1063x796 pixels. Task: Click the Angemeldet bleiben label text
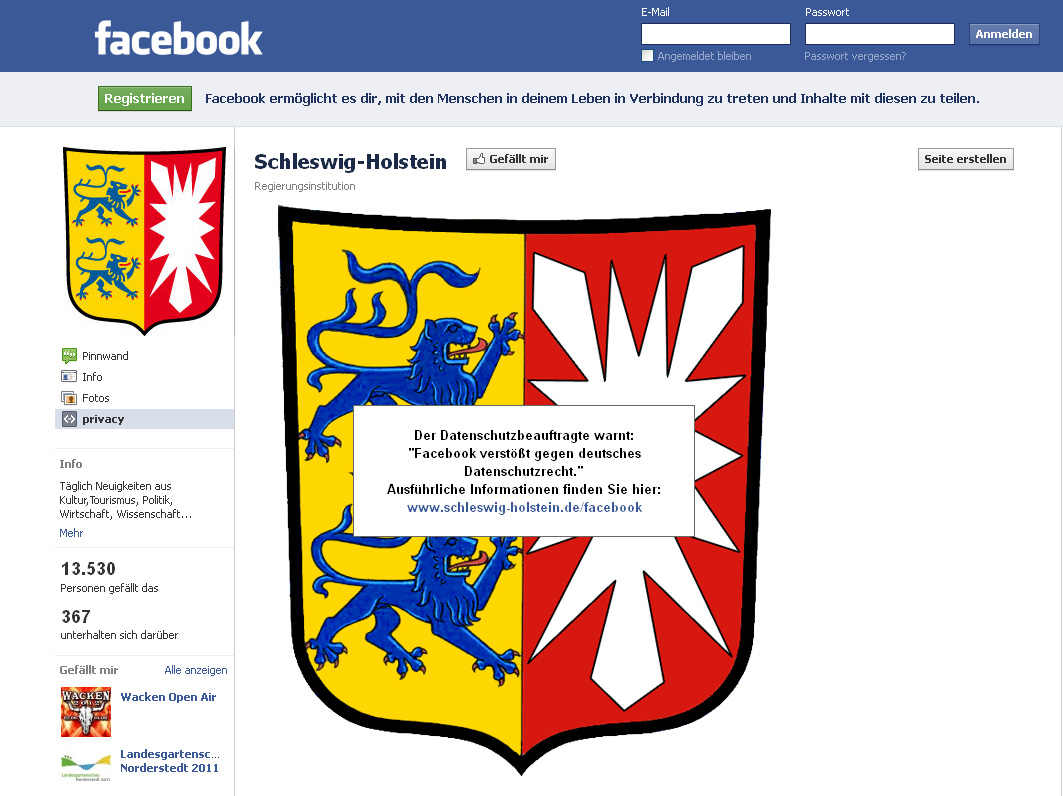coord(704,56)
